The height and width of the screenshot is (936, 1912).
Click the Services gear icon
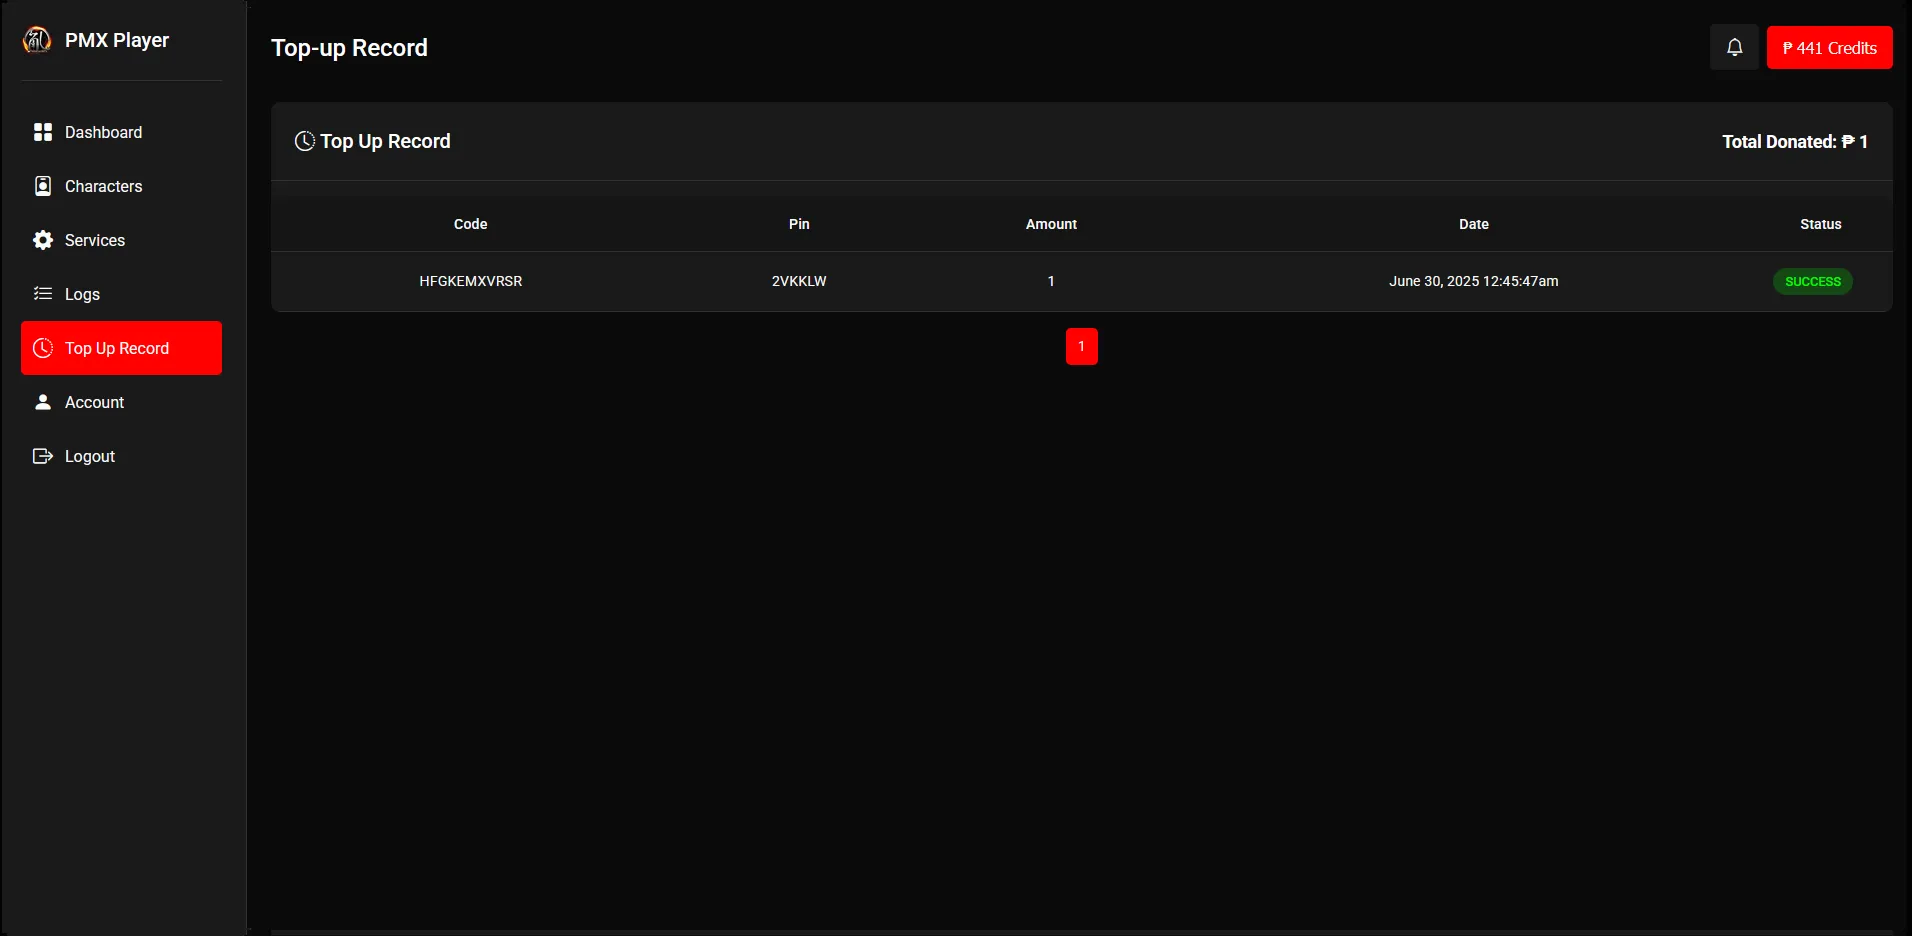pyautogui.click(x=43, y=240)
